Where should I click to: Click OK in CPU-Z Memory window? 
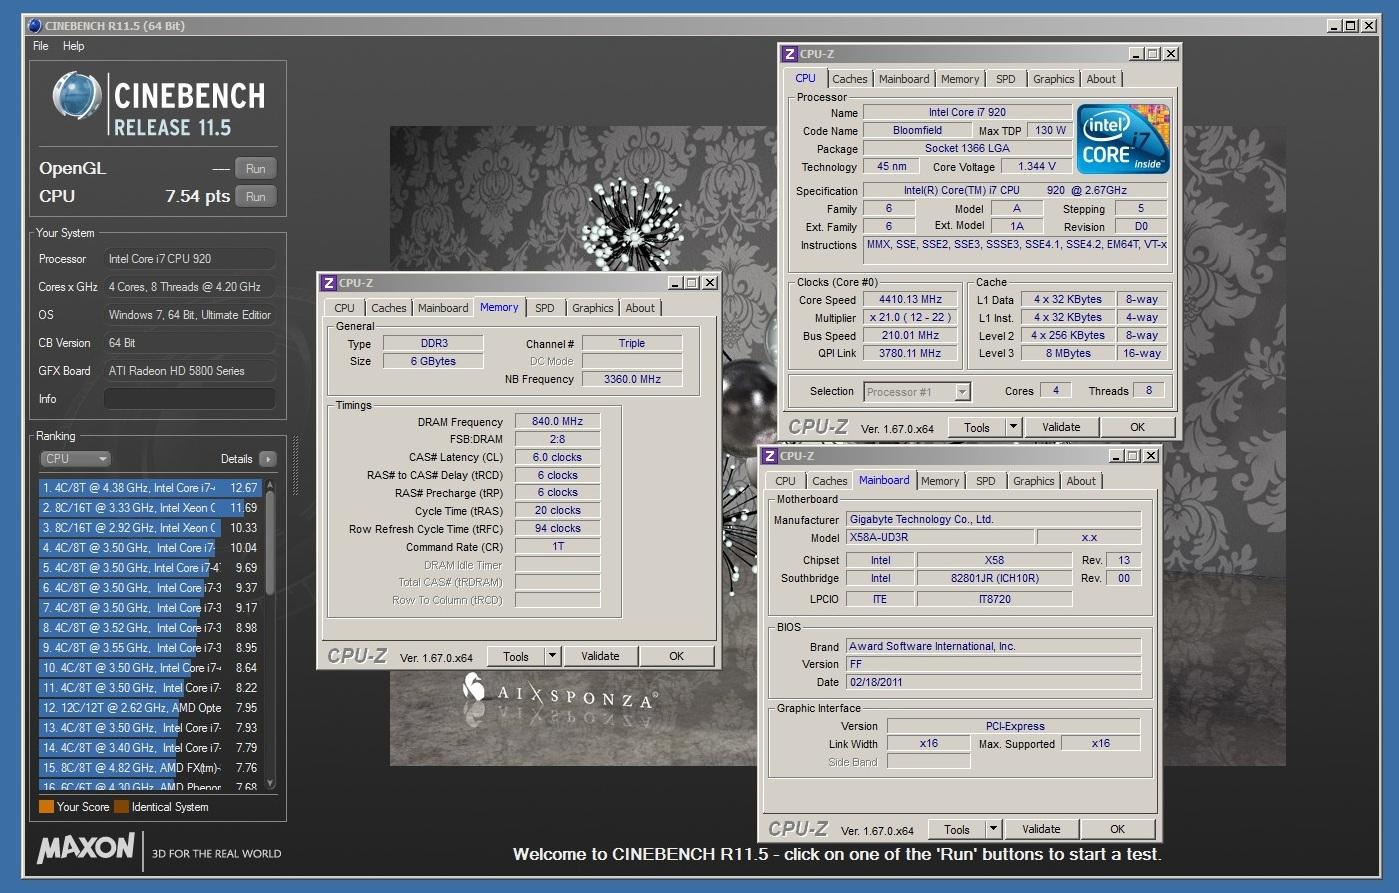click(x=677, y=656)
